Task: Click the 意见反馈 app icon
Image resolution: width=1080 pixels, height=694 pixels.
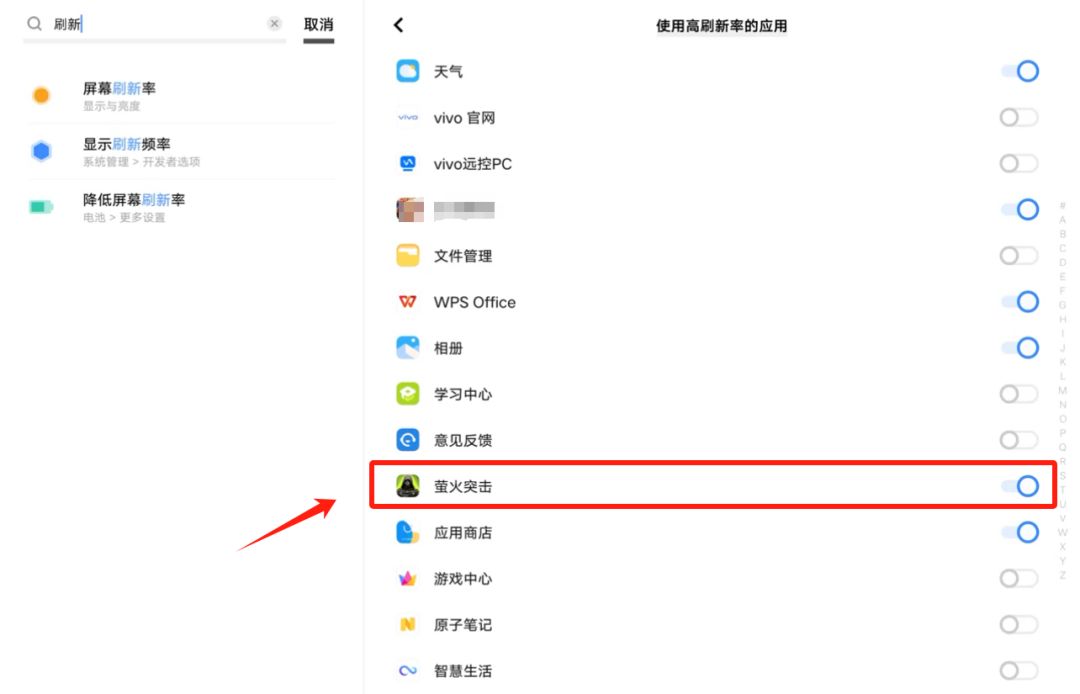Action: coord(408,440)
